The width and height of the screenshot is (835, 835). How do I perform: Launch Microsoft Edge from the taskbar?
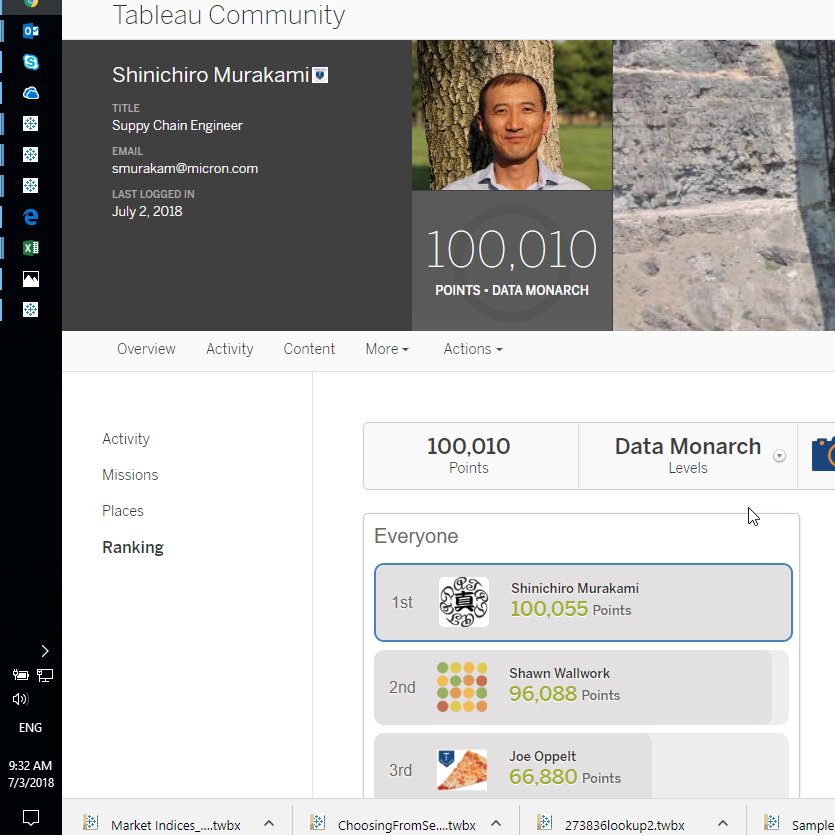31,217
